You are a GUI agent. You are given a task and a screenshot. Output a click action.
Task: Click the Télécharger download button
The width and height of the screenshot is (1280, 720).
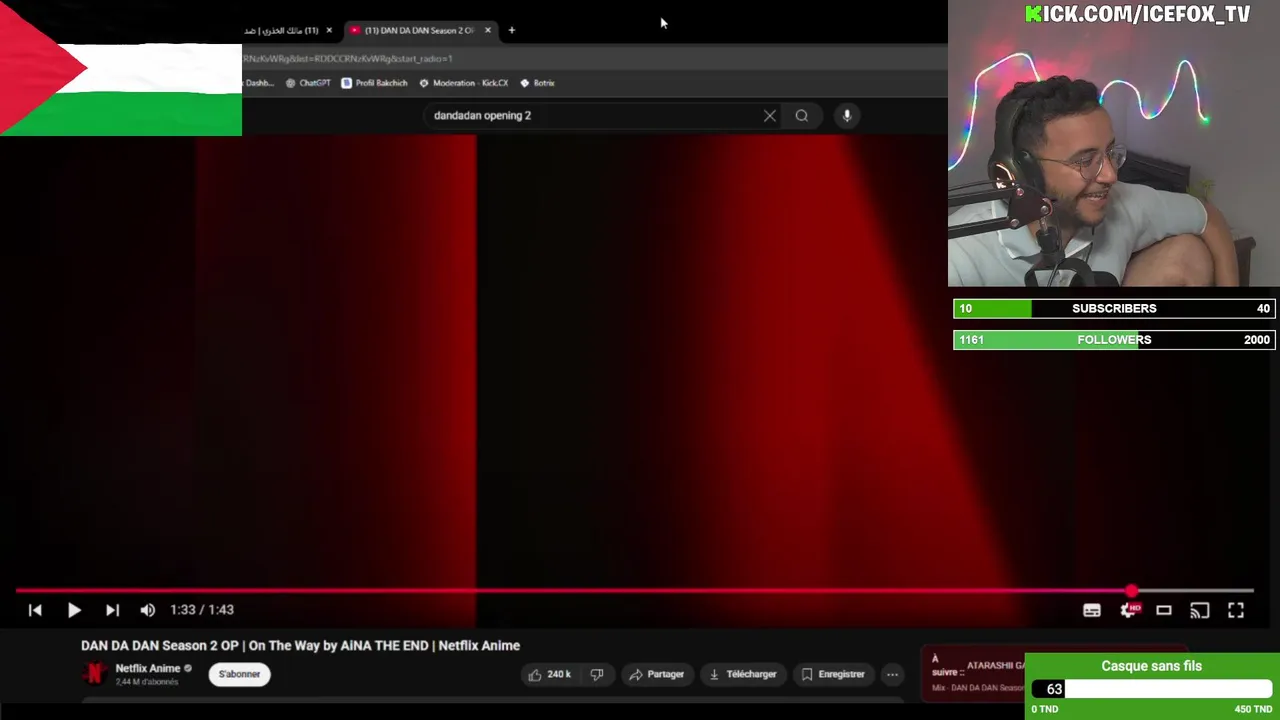(743, 674)
